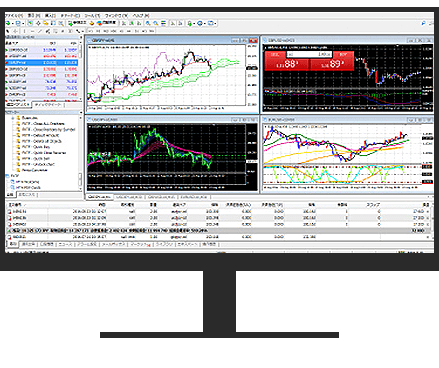Click the blue clock periods icon
This screenshot has width=439, height=368.
pyautogui.click(x=201, y=23)
